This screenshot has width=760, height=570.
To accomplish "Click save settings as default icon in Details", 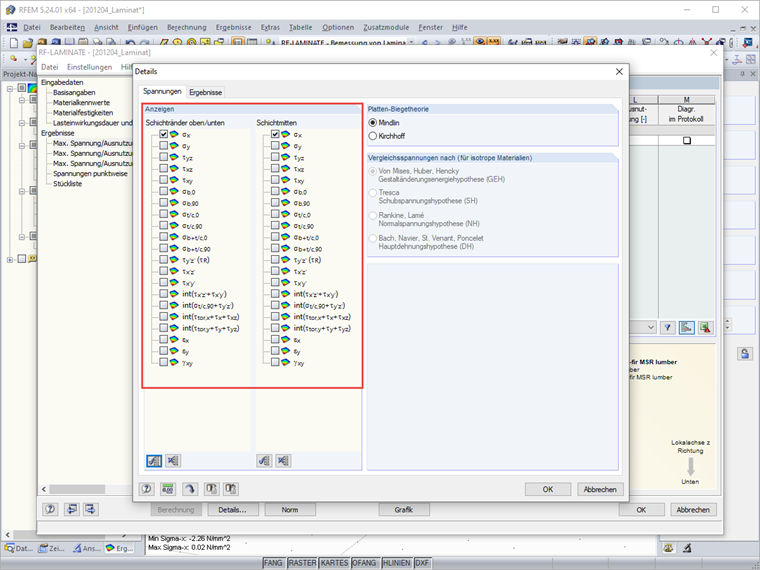I will click(x=231, y=489).
